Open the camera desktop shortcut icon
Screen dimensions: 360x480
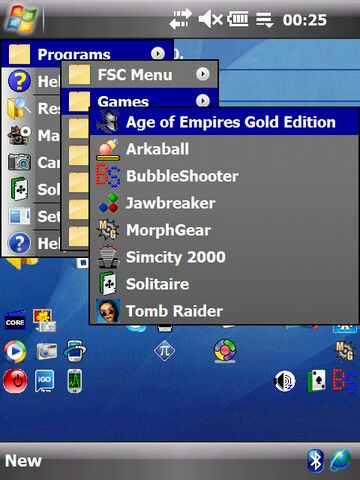(46, 351)
